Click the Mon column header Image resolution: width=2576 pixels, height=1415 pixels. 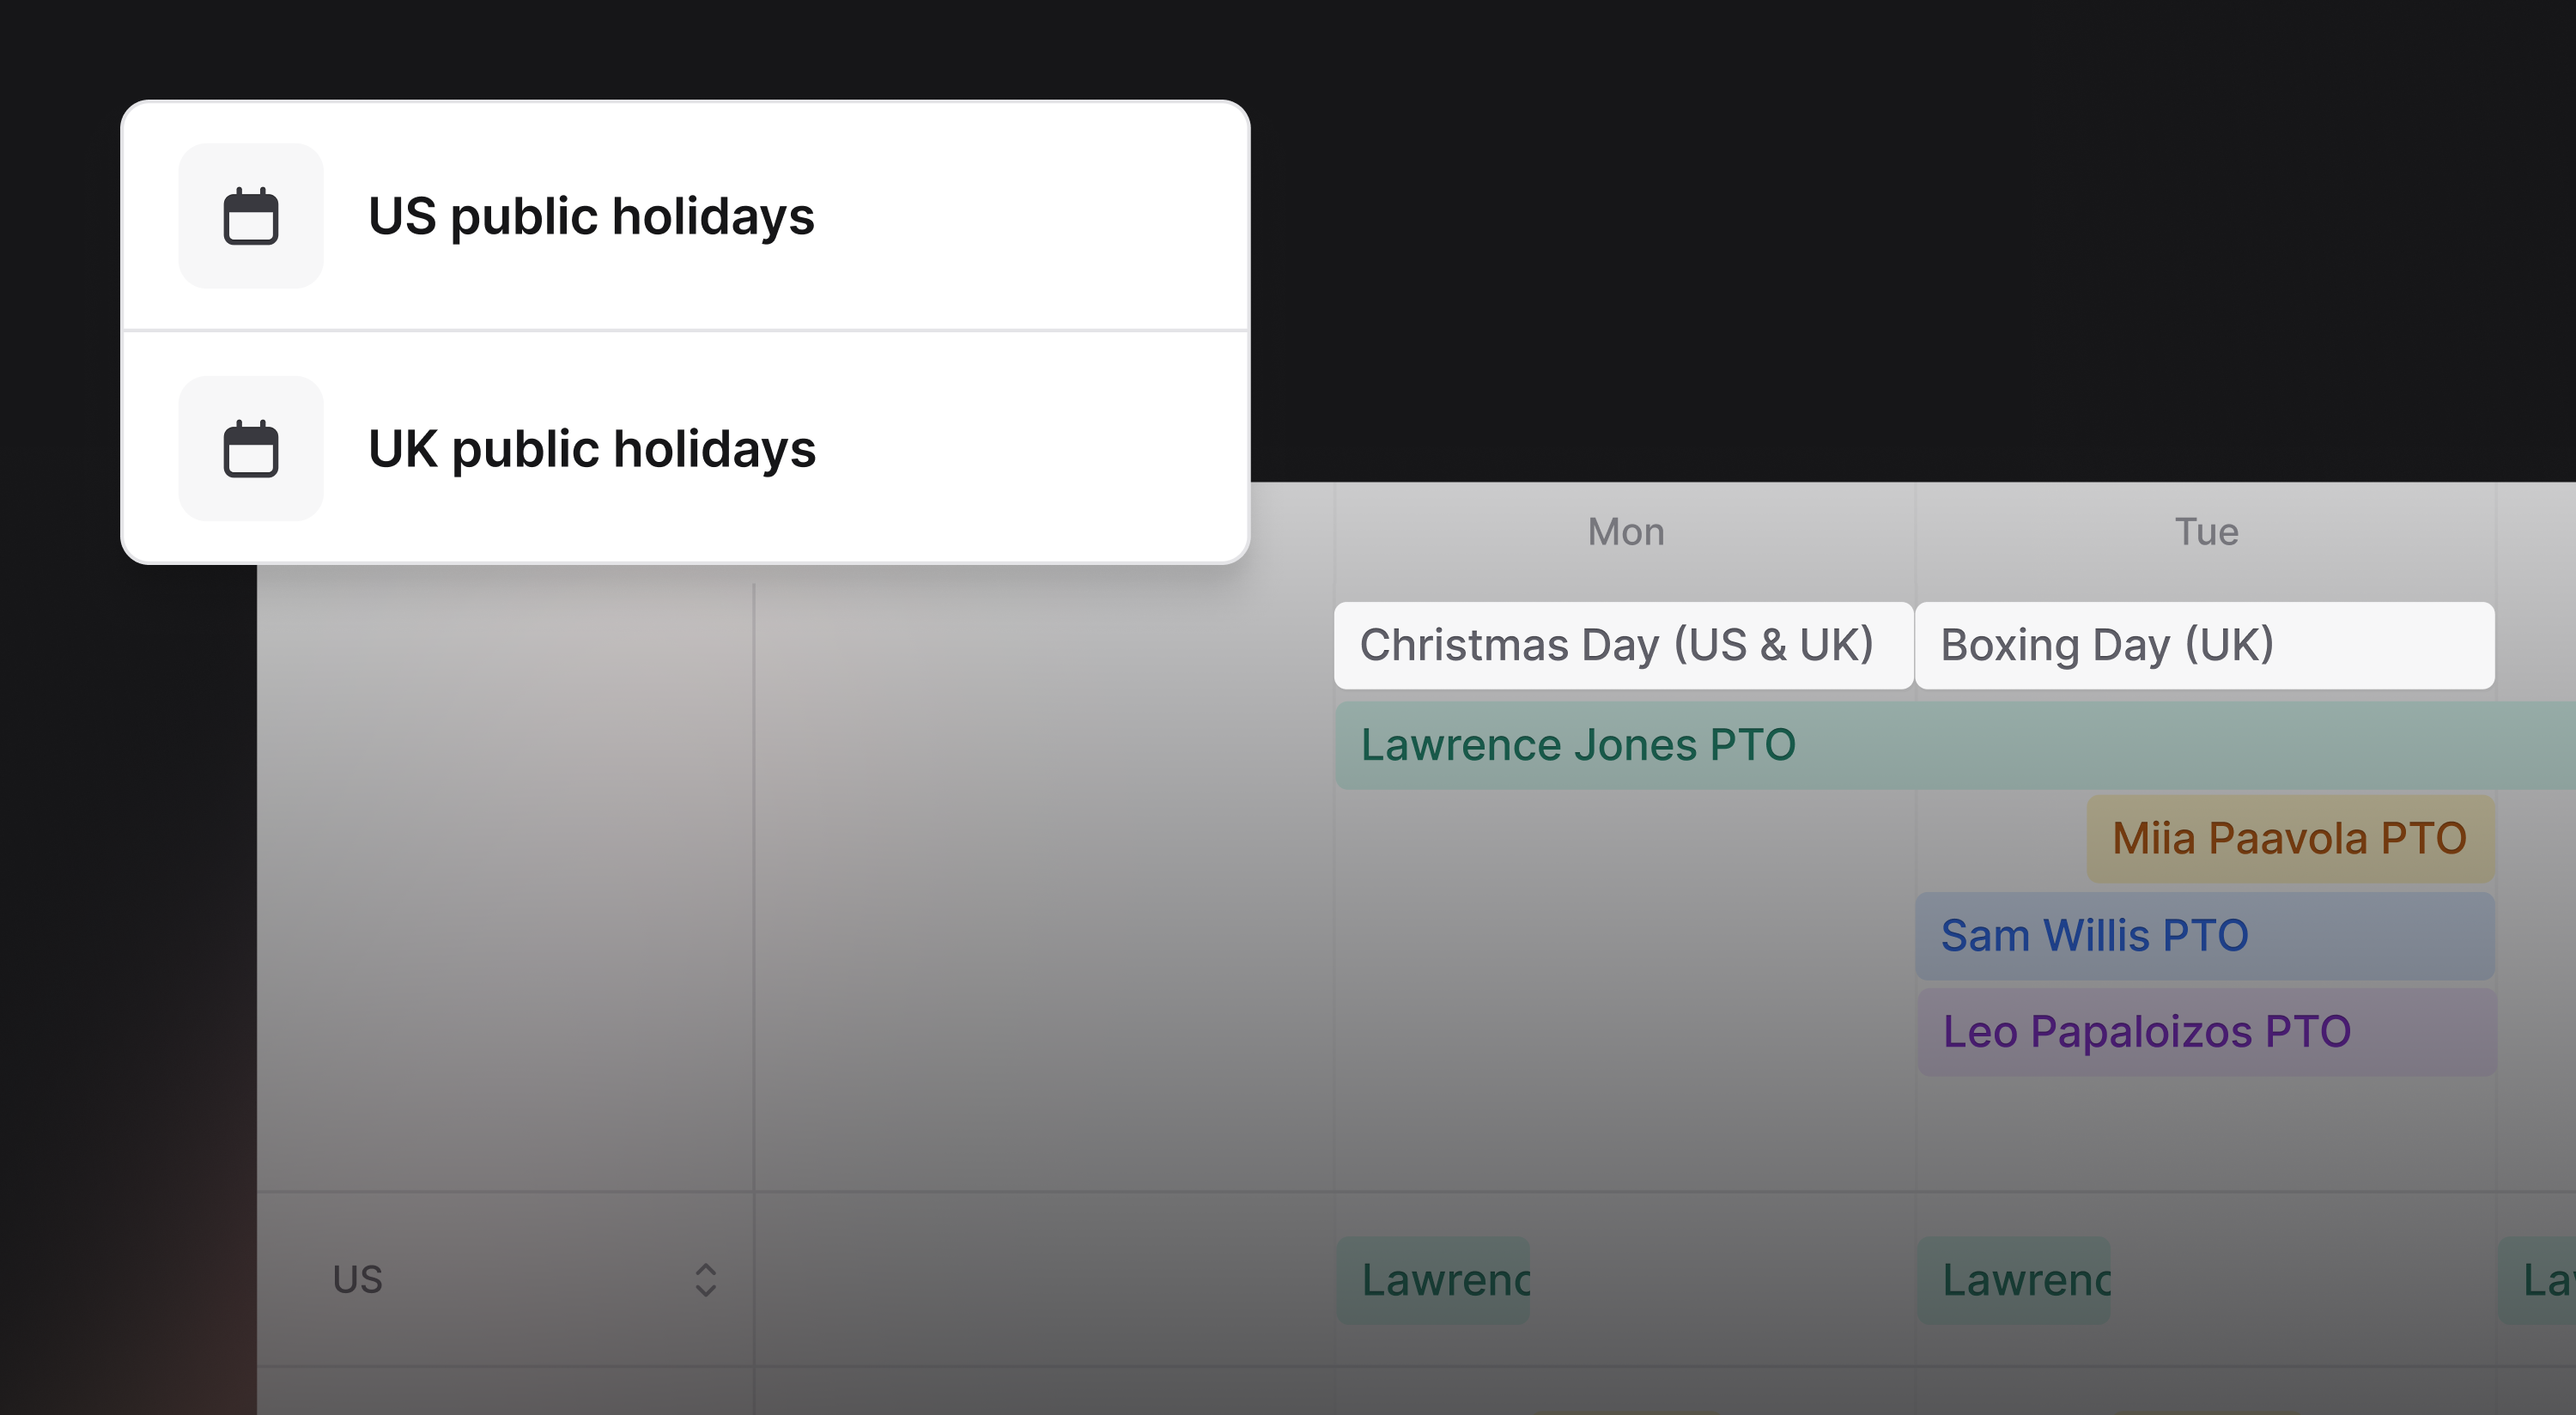pos(1626,532)
